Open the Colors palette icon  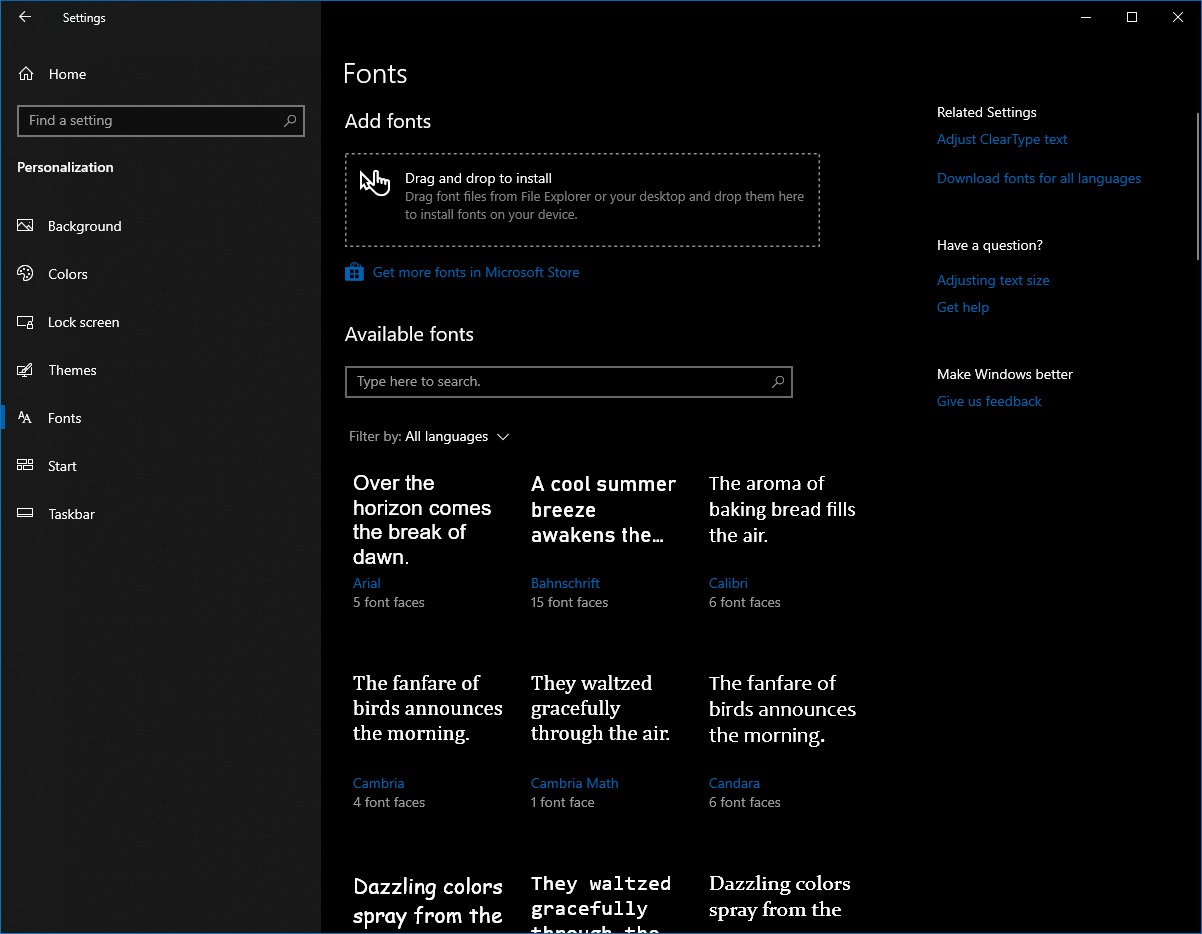26,274
